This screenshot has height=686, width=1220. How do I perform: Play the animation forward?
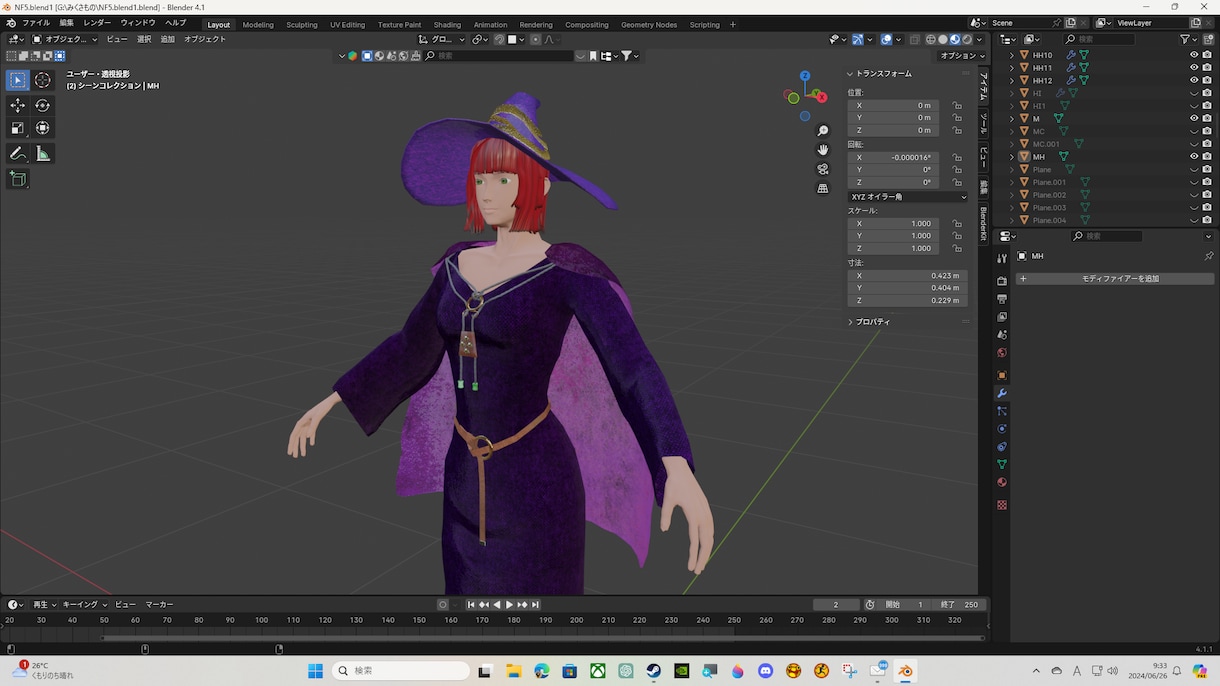pyautogui.click(x=509, y=604)
